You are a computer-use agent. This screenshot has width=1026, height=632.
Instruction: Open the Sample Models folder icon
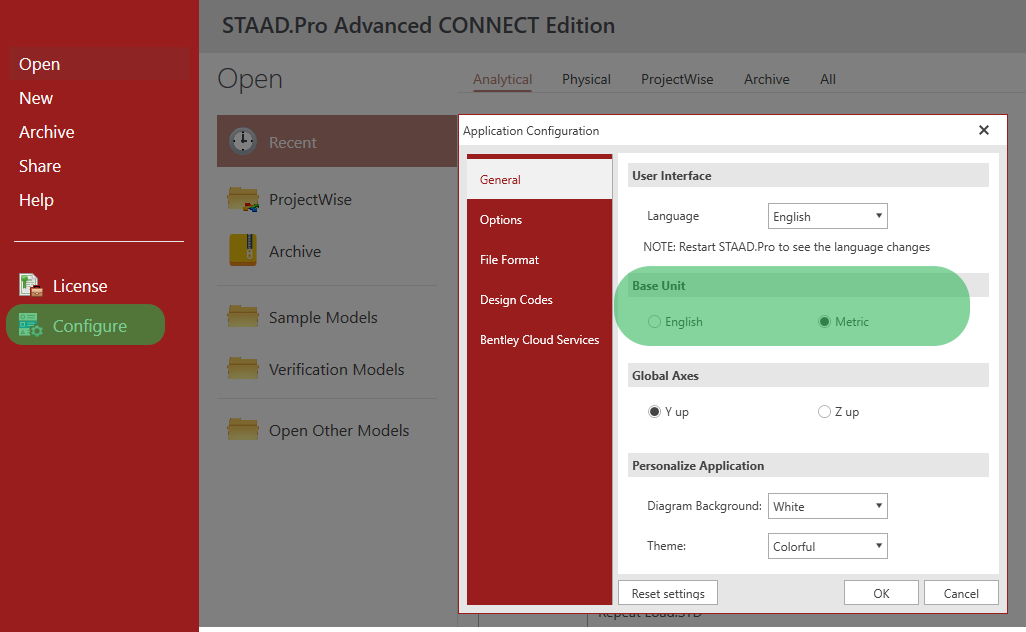(243, 317)
